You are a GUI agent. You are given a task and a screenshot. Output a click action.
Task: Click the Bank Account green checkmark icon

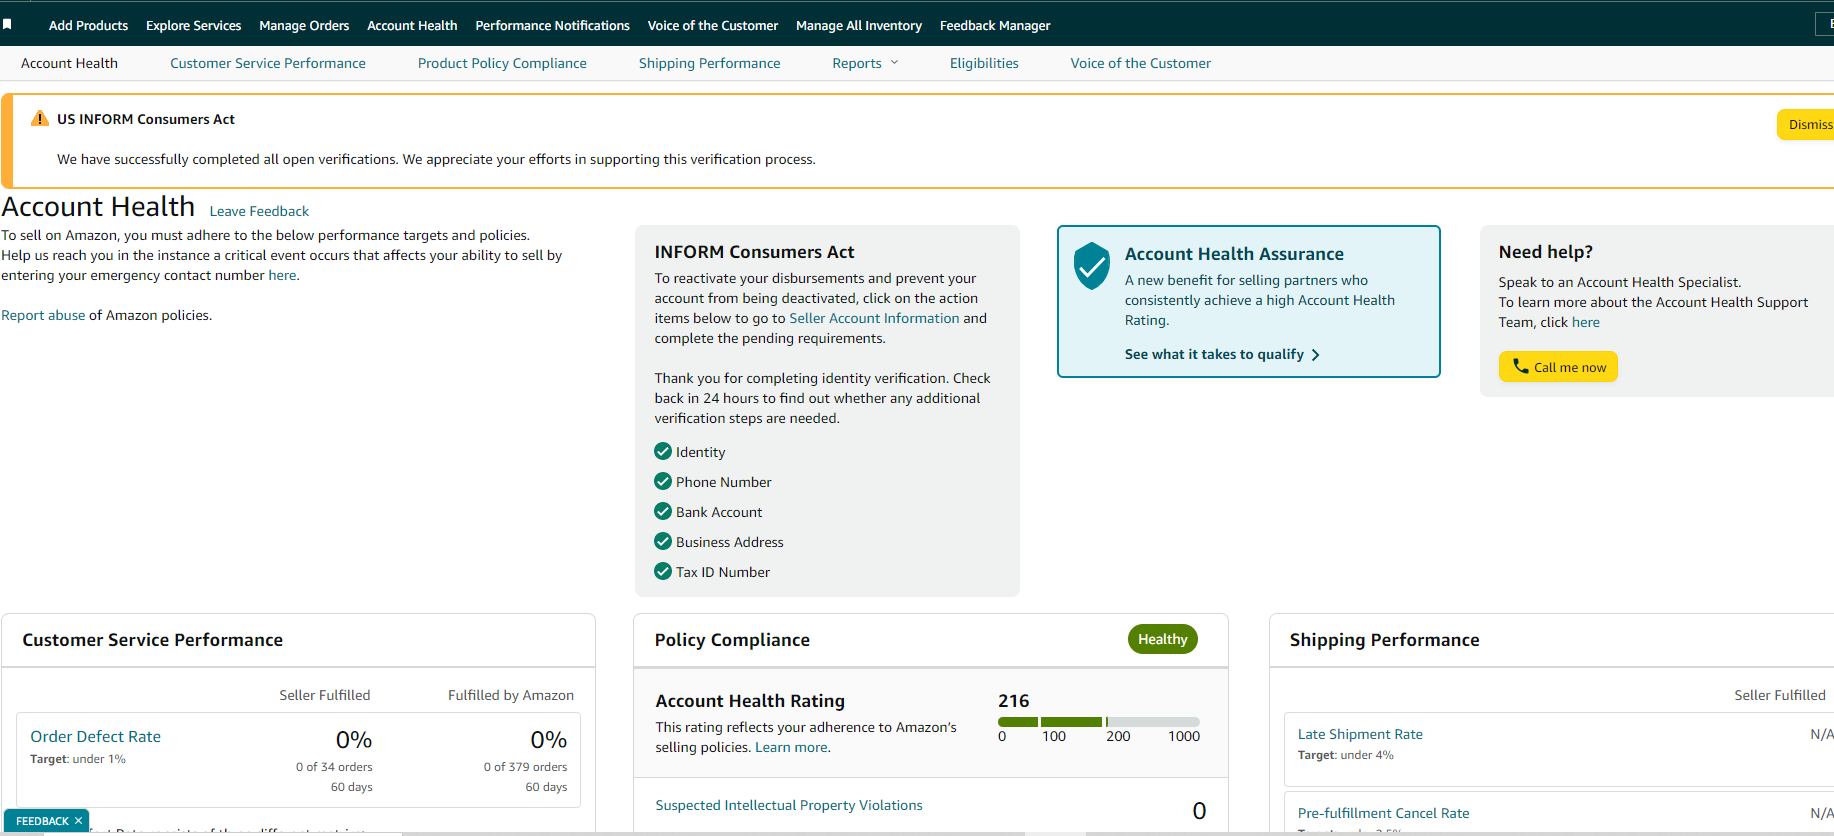click(662, 511)
